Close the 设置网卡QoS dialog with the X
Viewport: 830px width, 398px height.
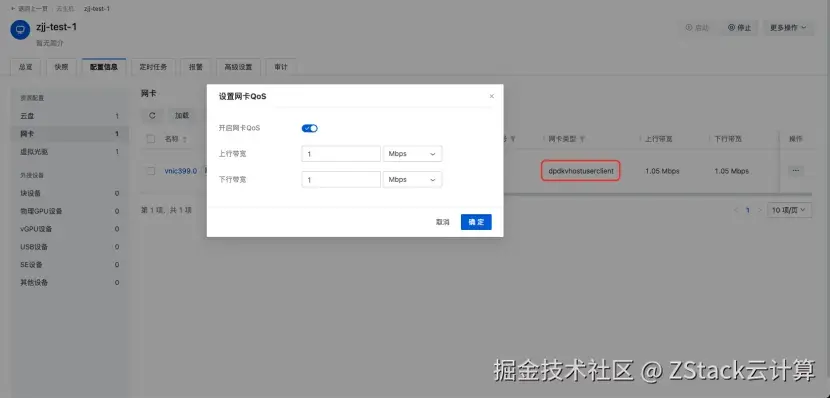click(492, 96)
